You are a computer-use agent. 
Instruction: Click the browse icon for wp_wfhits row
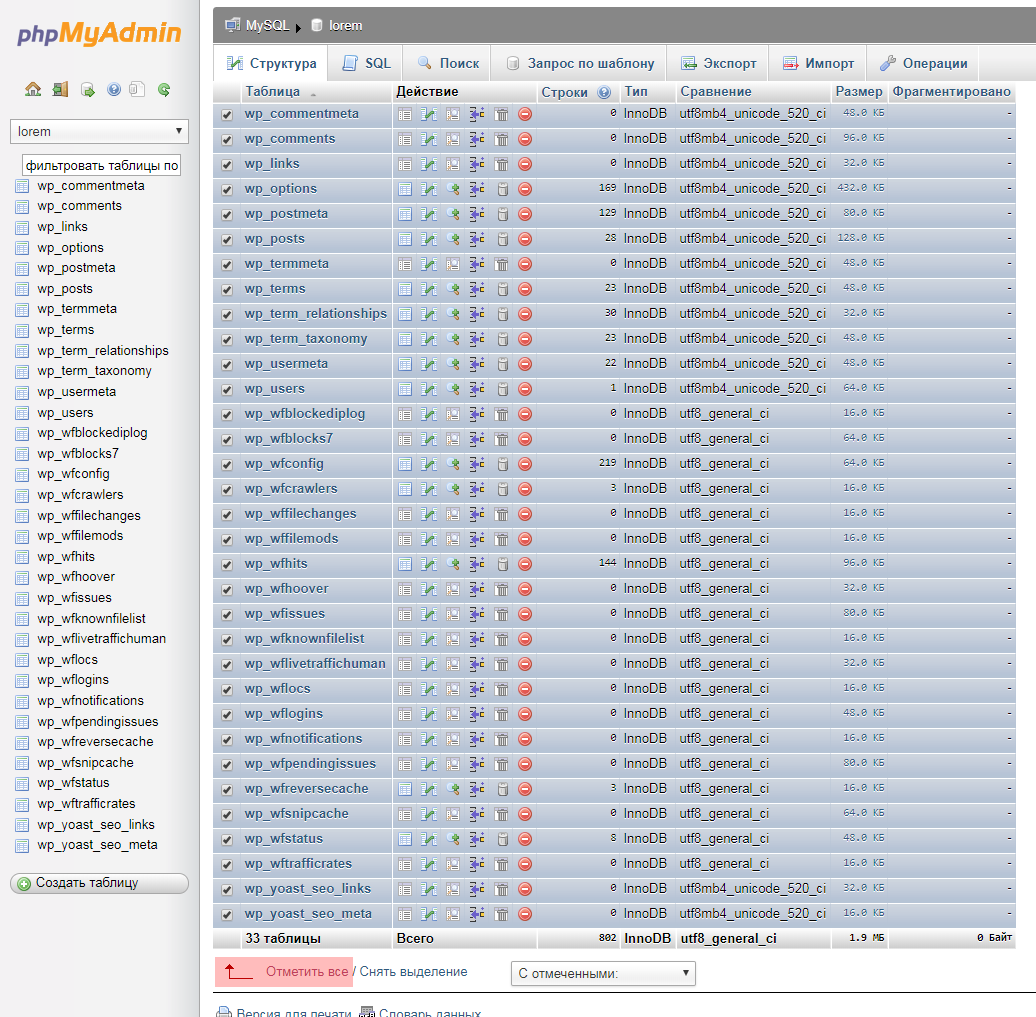pos(405,564)
